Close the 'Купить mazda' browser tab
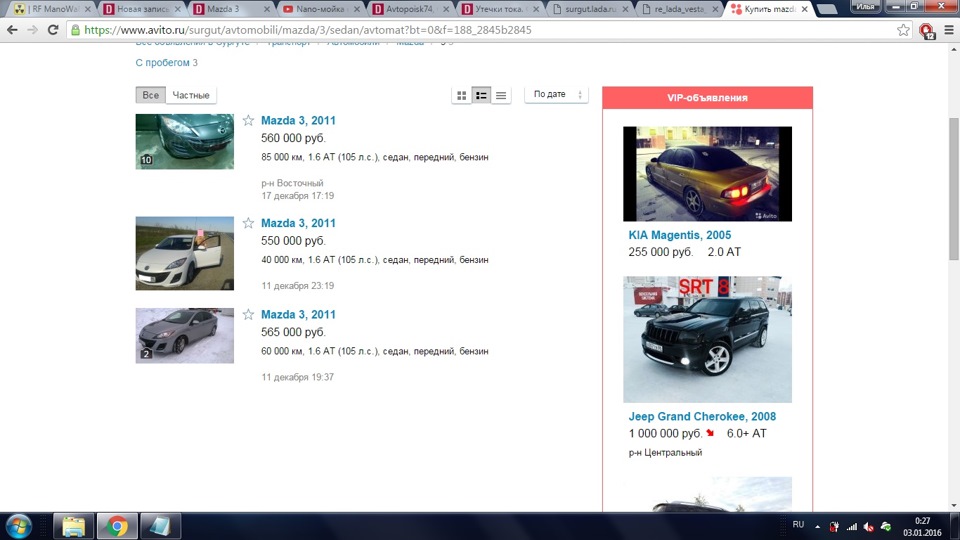 pyautogui.click(x=804, y=9)
